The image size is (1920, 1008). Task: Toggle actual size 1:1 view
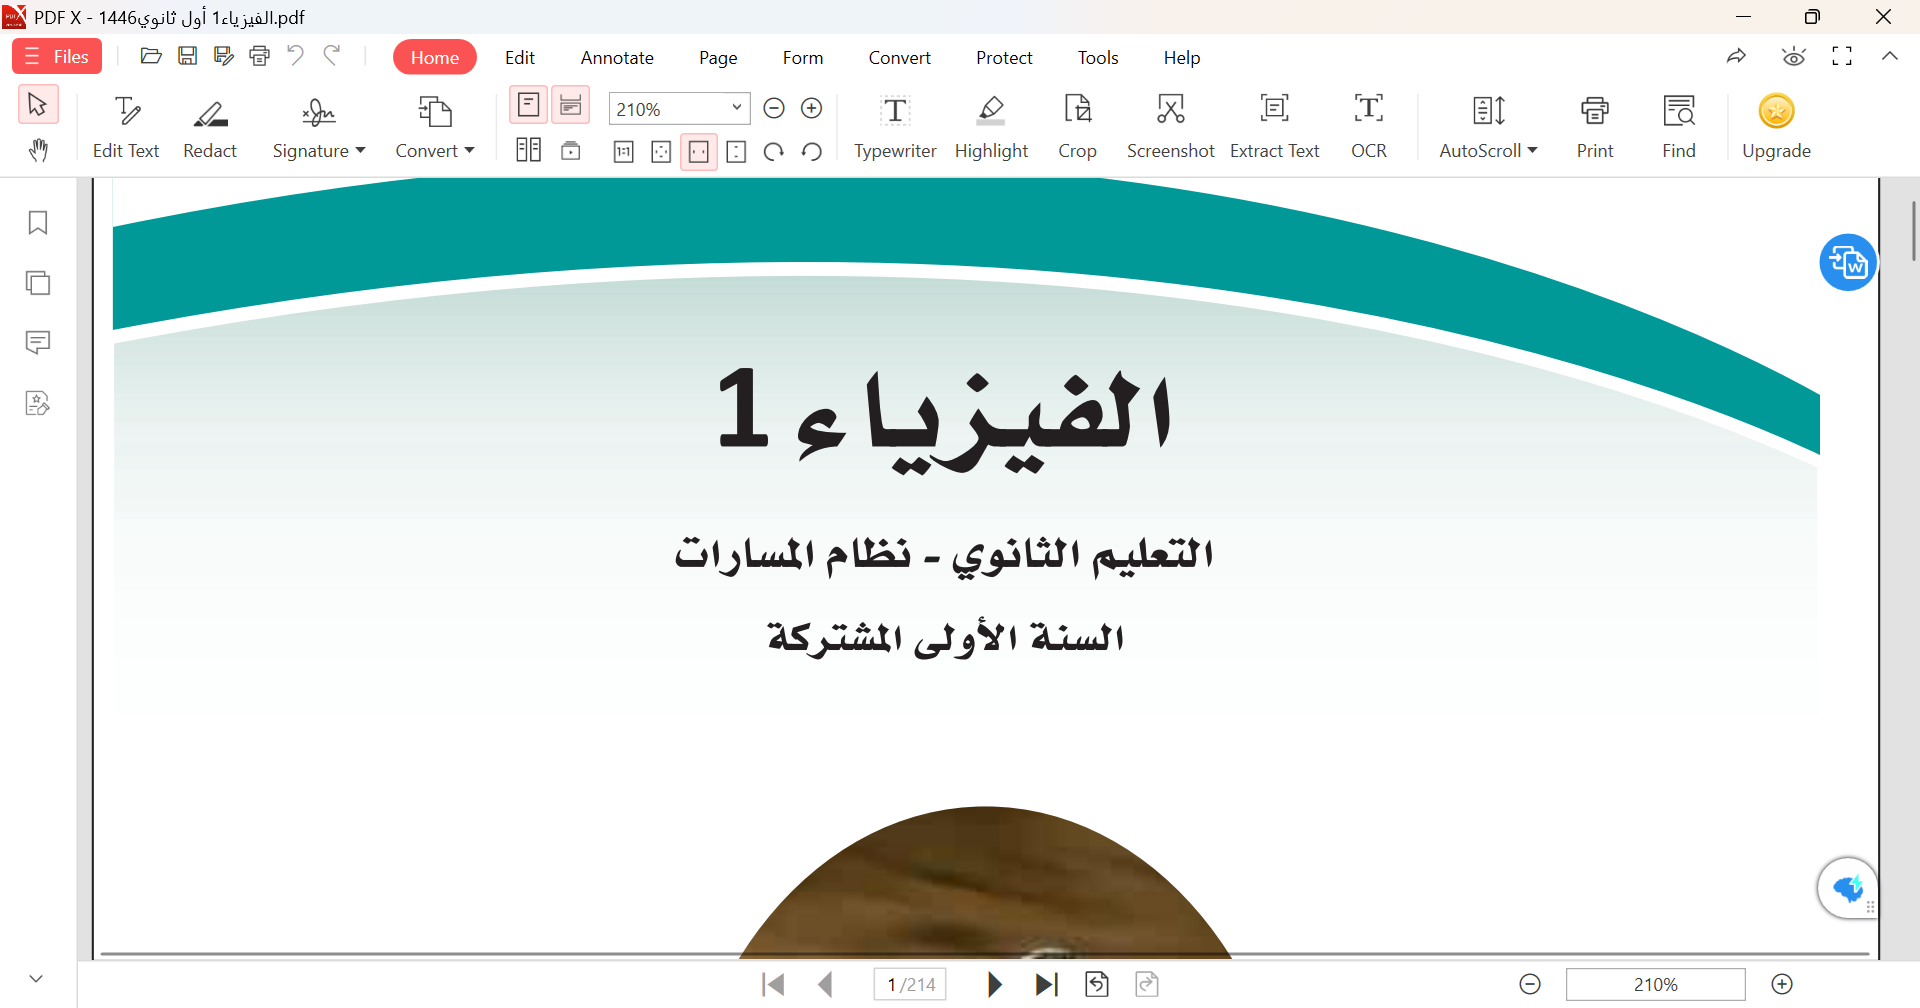pyautogui.click(x=623, y=151)
